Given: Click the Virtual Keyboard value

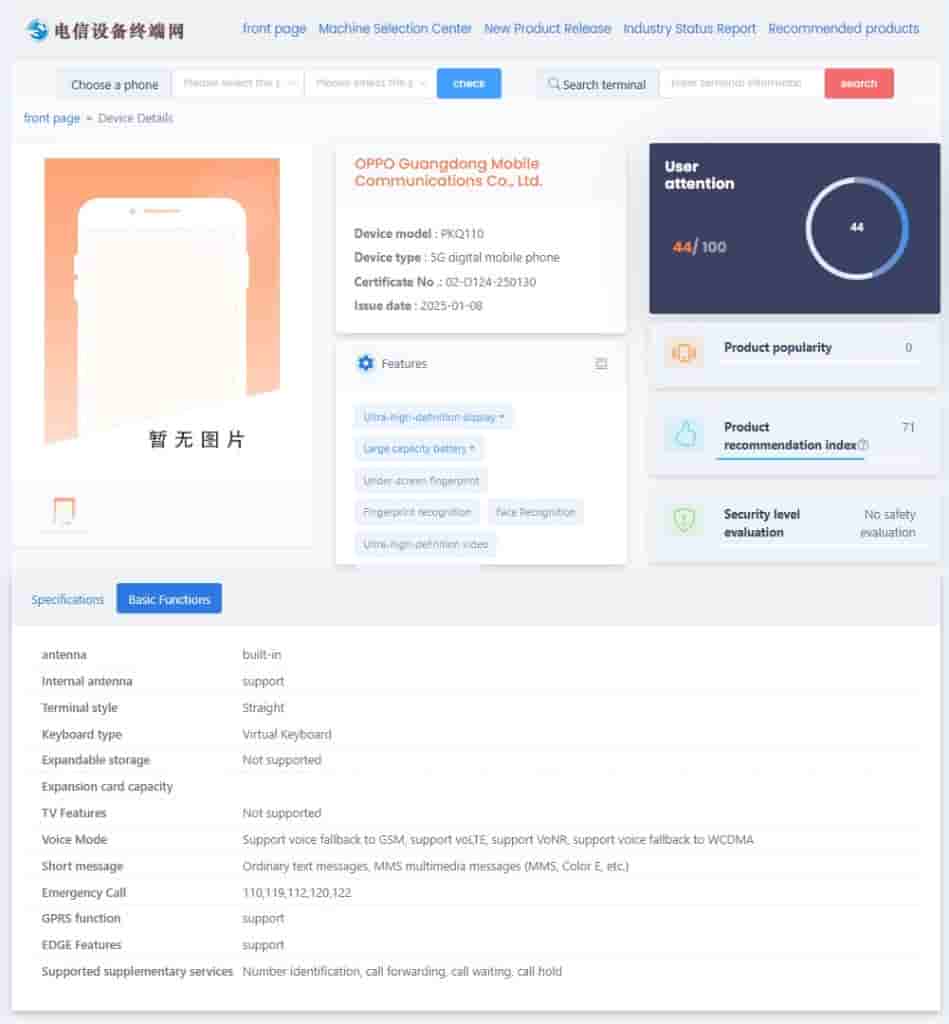Looking at the screenshot, I should [x=287, y=734].
